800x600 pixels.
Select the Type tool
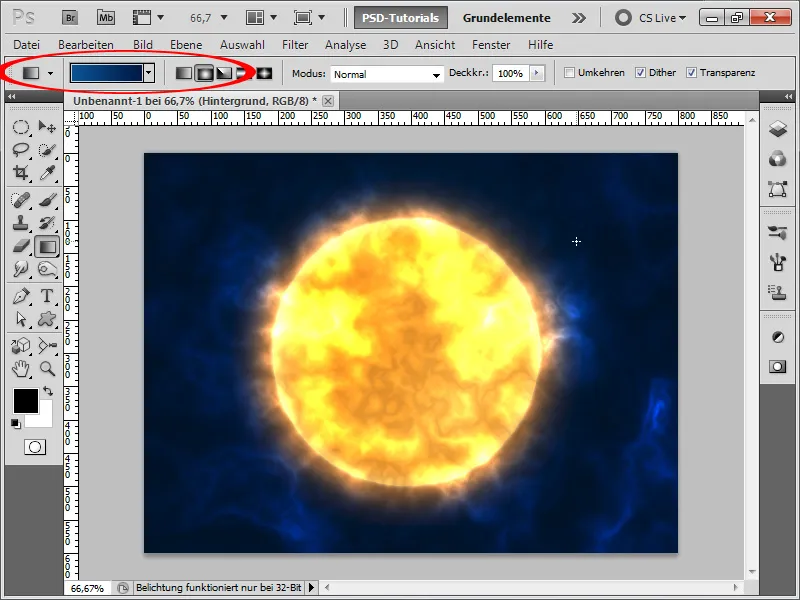(x=47, y=296)
